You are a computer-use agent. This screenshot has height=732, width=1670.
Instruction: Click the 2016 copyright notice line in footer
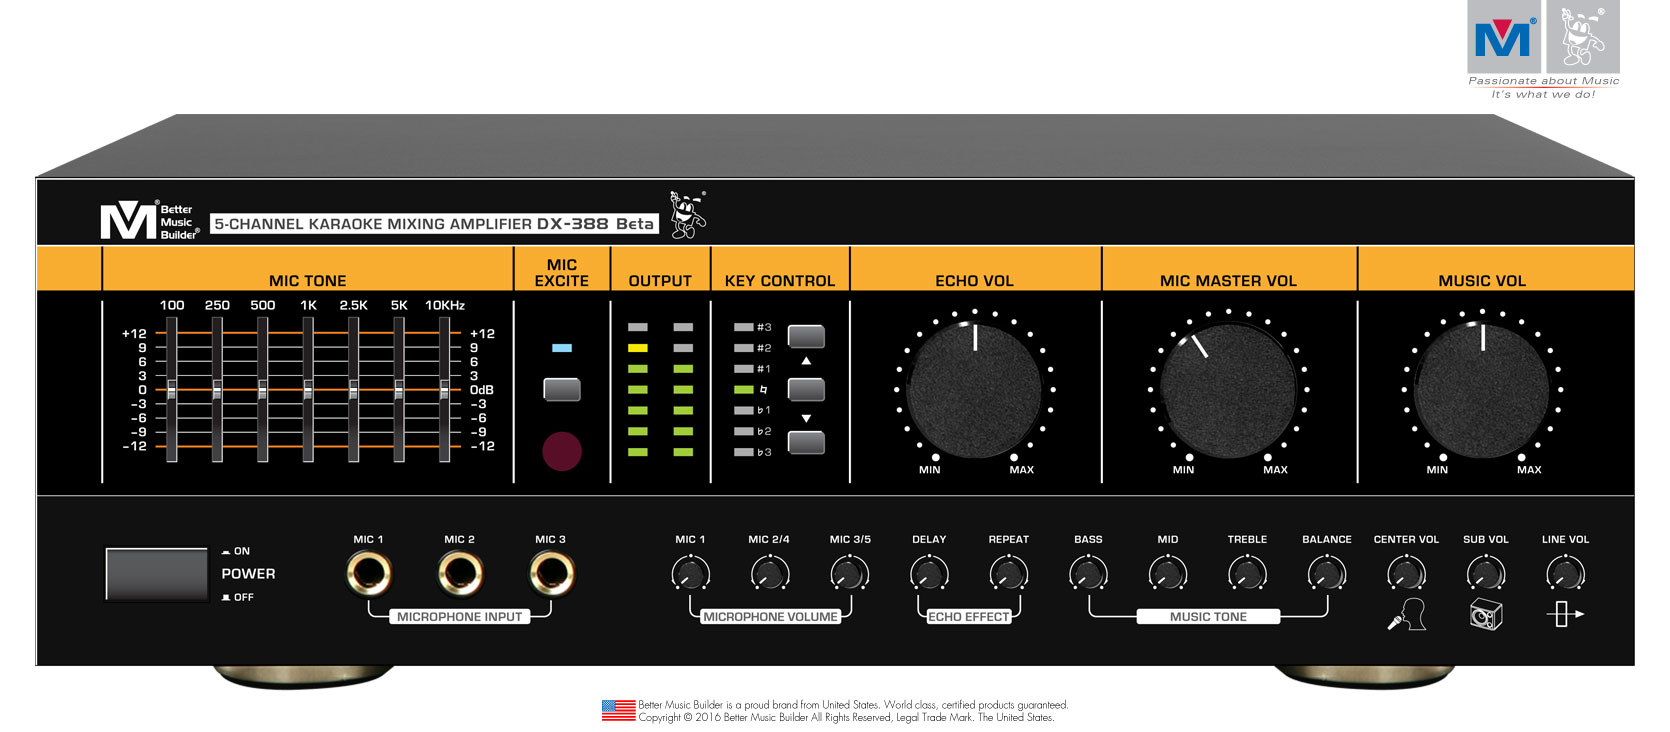tap(846, 717)
